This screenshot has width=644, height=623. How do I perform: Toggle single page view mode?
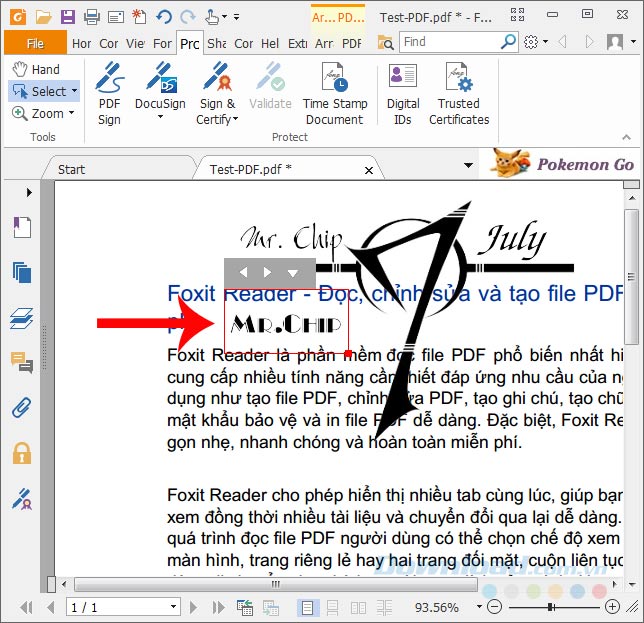click(308, 607)
